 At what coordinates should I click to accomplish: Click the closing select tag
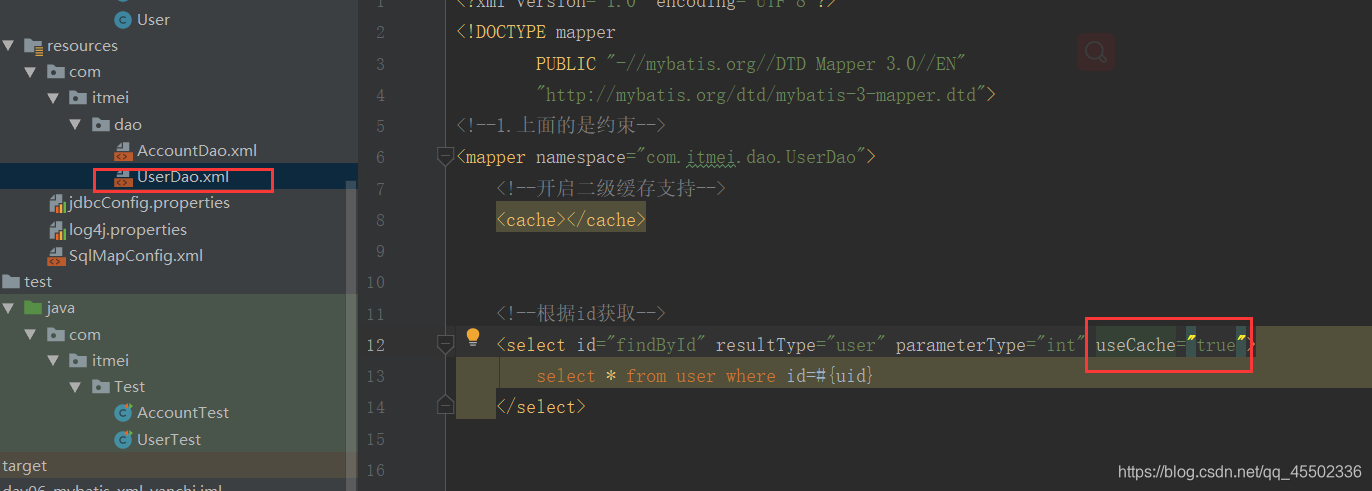(x=541, y=407)
